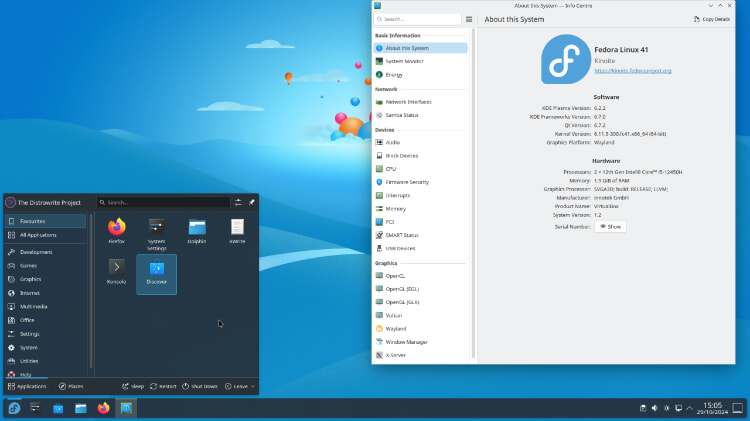Open Vulkan information page
The height and width of the screenshot is (421, 750).
[420, 316]
